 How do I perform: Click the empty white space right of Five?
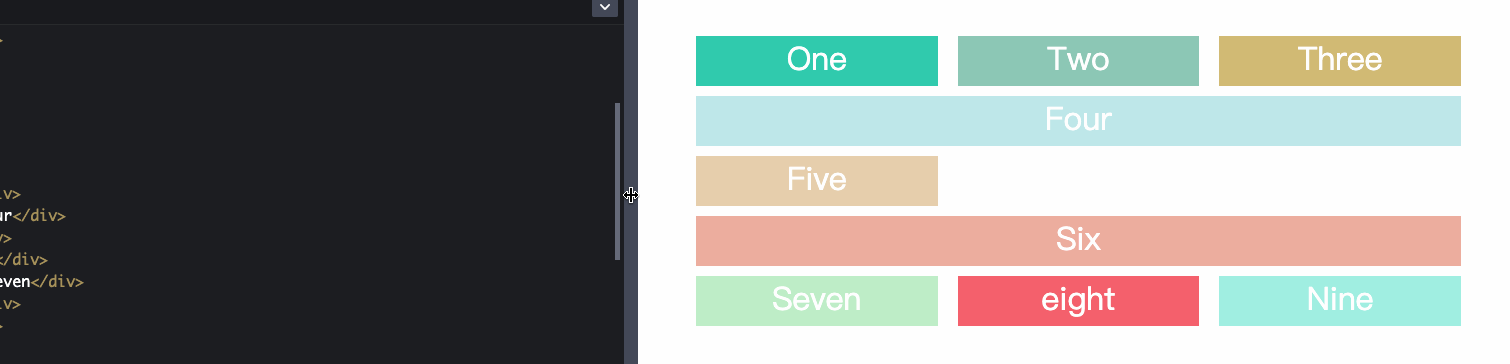[x=1199, y=181]
